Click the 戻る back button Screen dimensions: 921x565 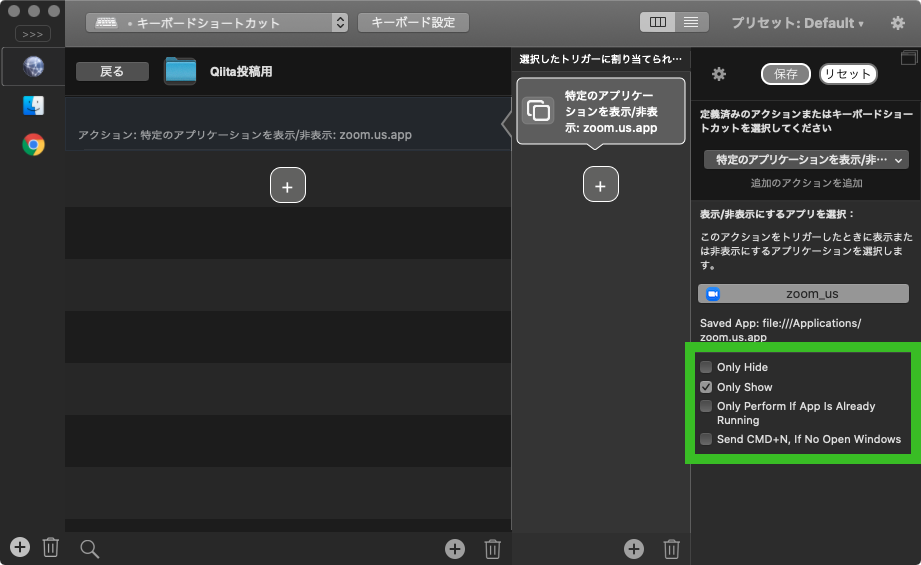(x=112, y=72)
